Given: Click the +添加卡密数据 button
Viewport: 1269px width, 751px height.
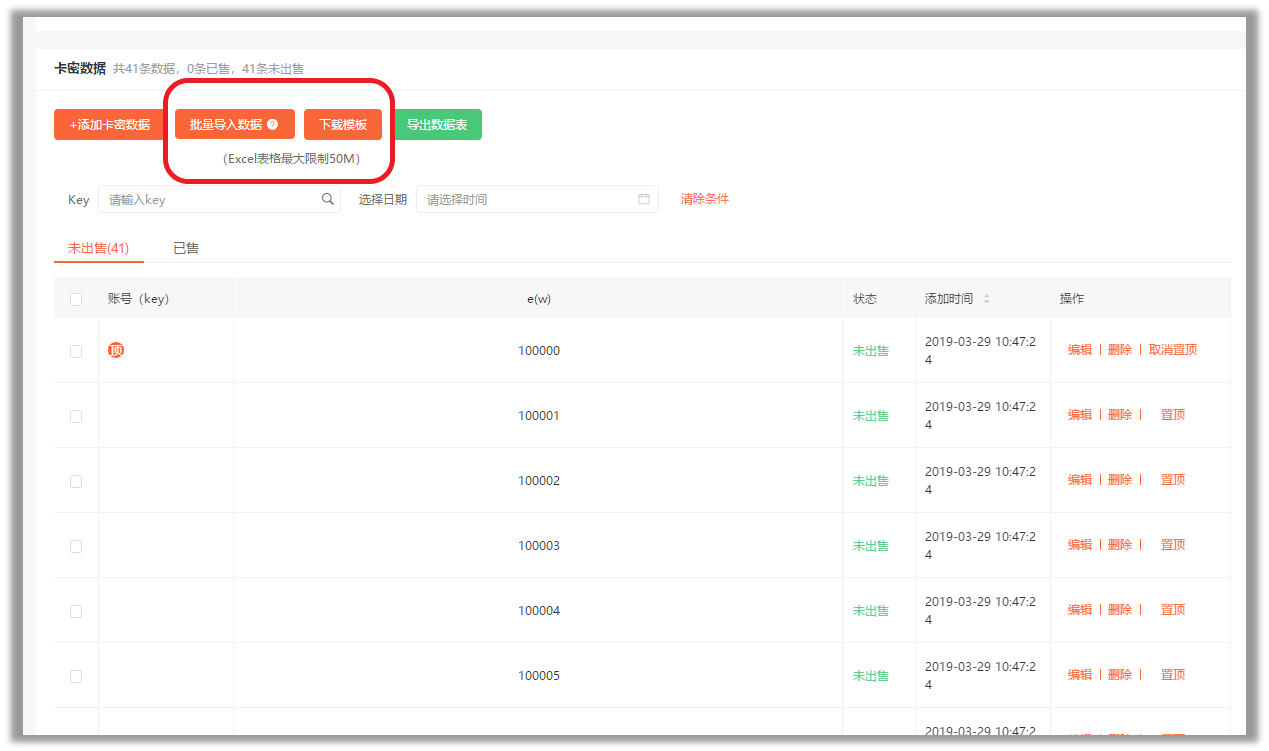Looking at the screenshot, I should [110, 125].
